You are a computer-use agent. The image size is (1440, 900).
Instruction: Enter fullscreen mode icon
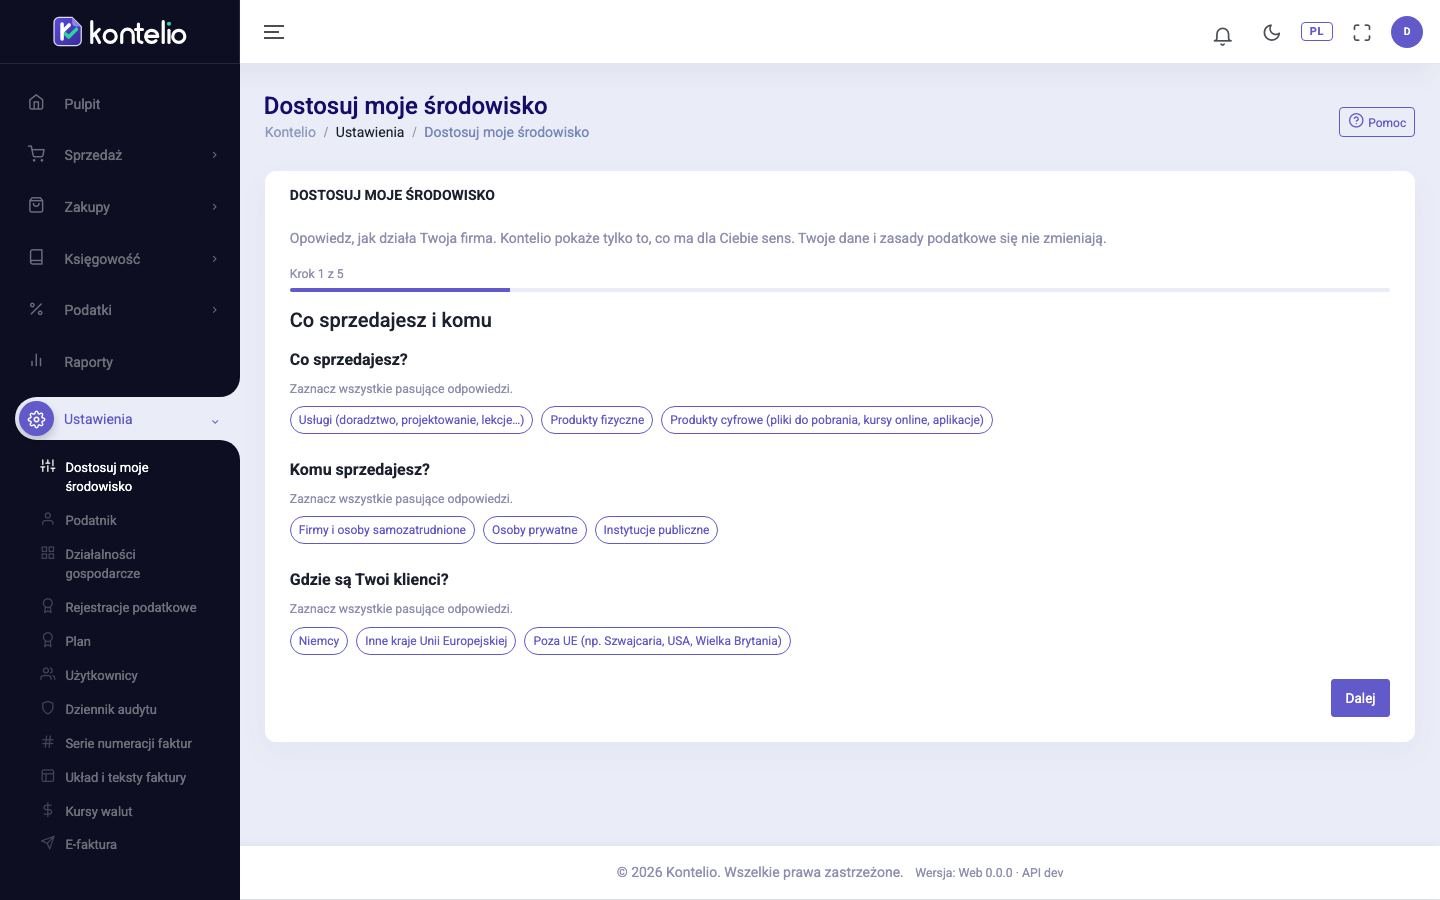(x=1362, y=32)
